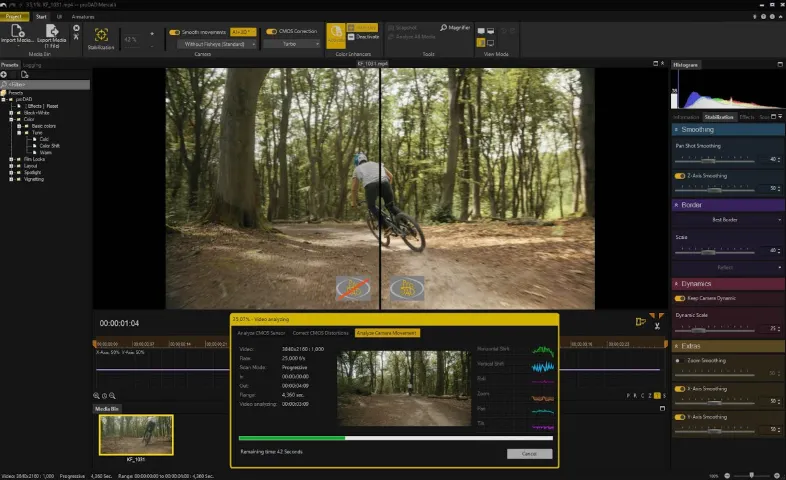Click the Export Media icon
The height and width of the screenshot is (480, 786).
coord(52,31)
